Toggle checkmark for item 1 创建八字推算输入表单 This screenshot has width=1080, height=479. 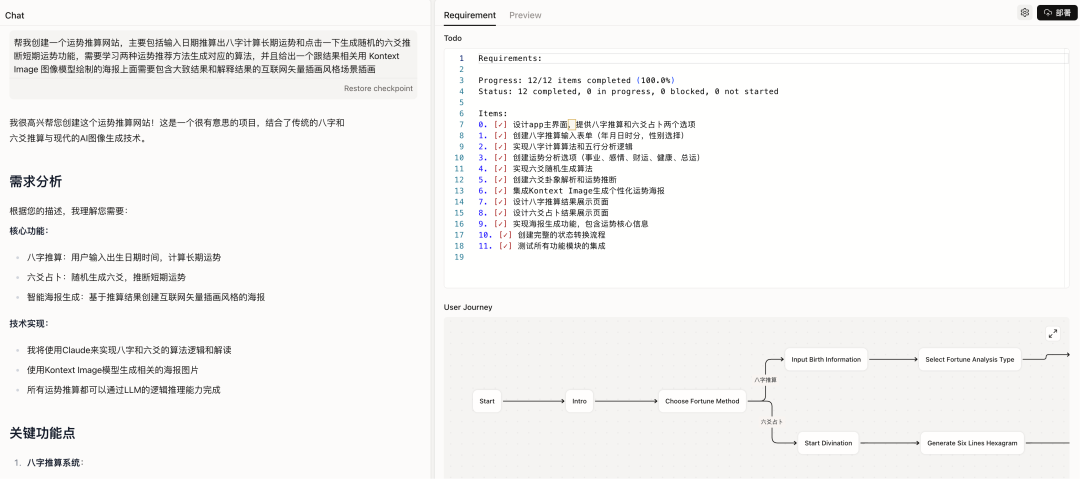501,136
